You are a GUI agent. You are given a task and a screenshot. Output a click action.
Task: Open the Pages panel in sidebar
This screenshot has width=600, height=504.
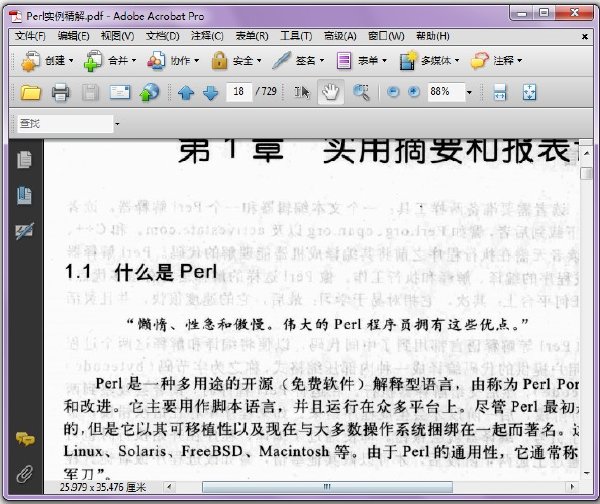coord(24,159)
